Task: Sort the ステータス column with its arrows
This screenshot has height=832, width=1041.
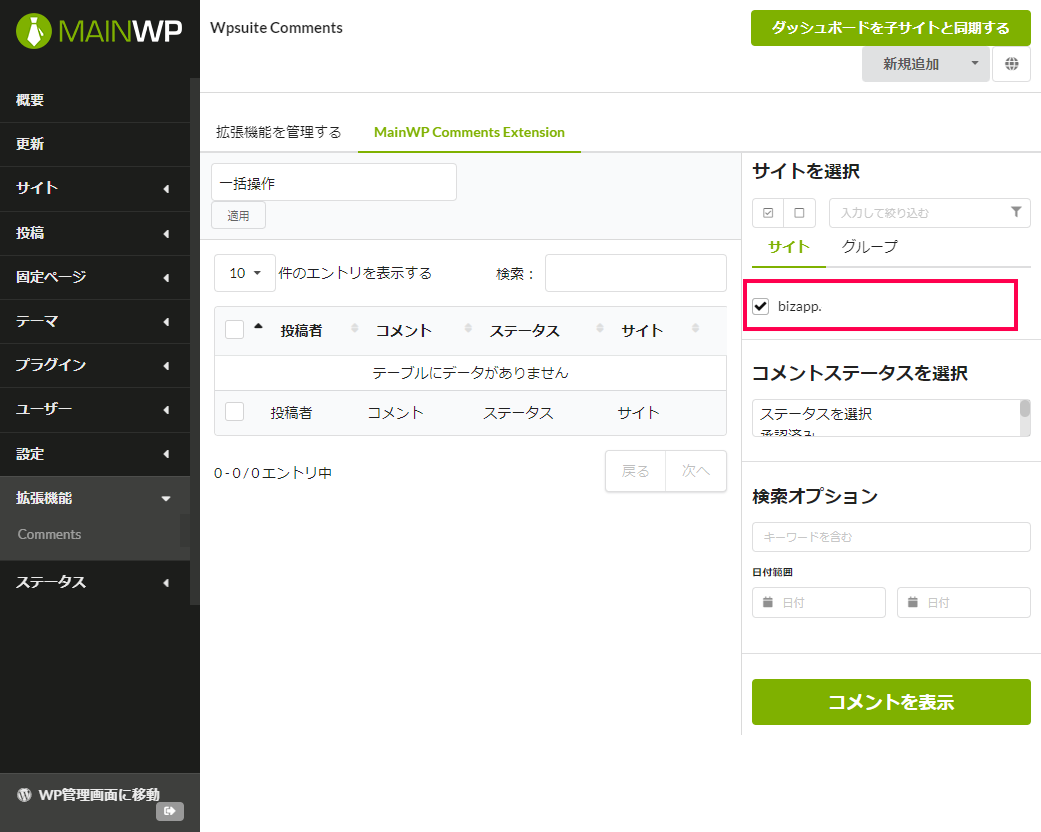Action: click(x=600, y=328)
